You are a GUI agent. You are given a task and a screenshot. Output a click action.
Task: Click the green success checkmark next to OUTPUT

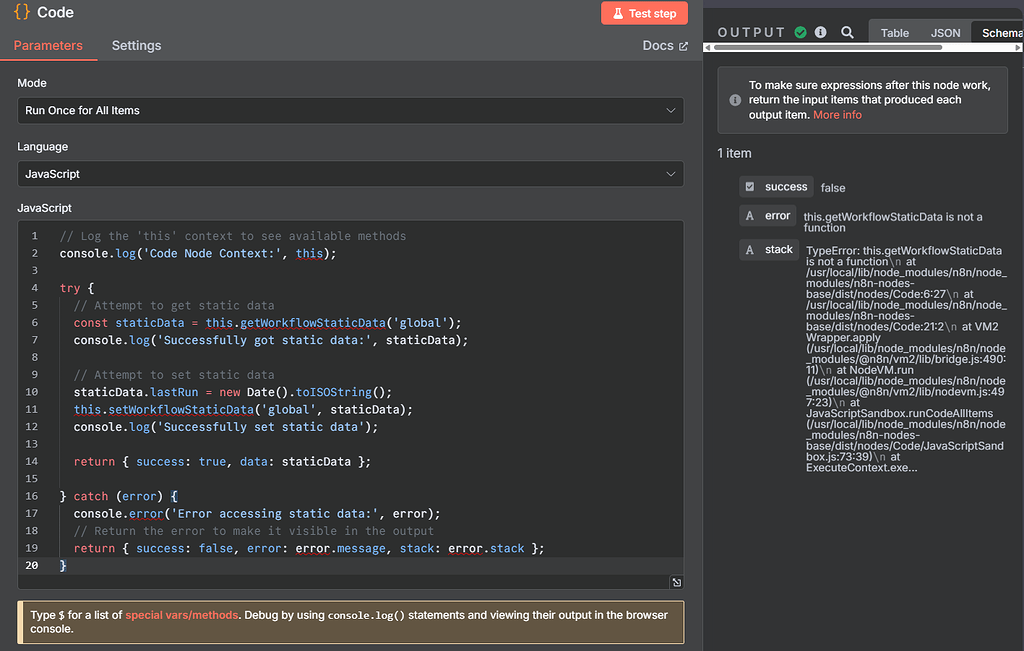click(x=802, y=31)
